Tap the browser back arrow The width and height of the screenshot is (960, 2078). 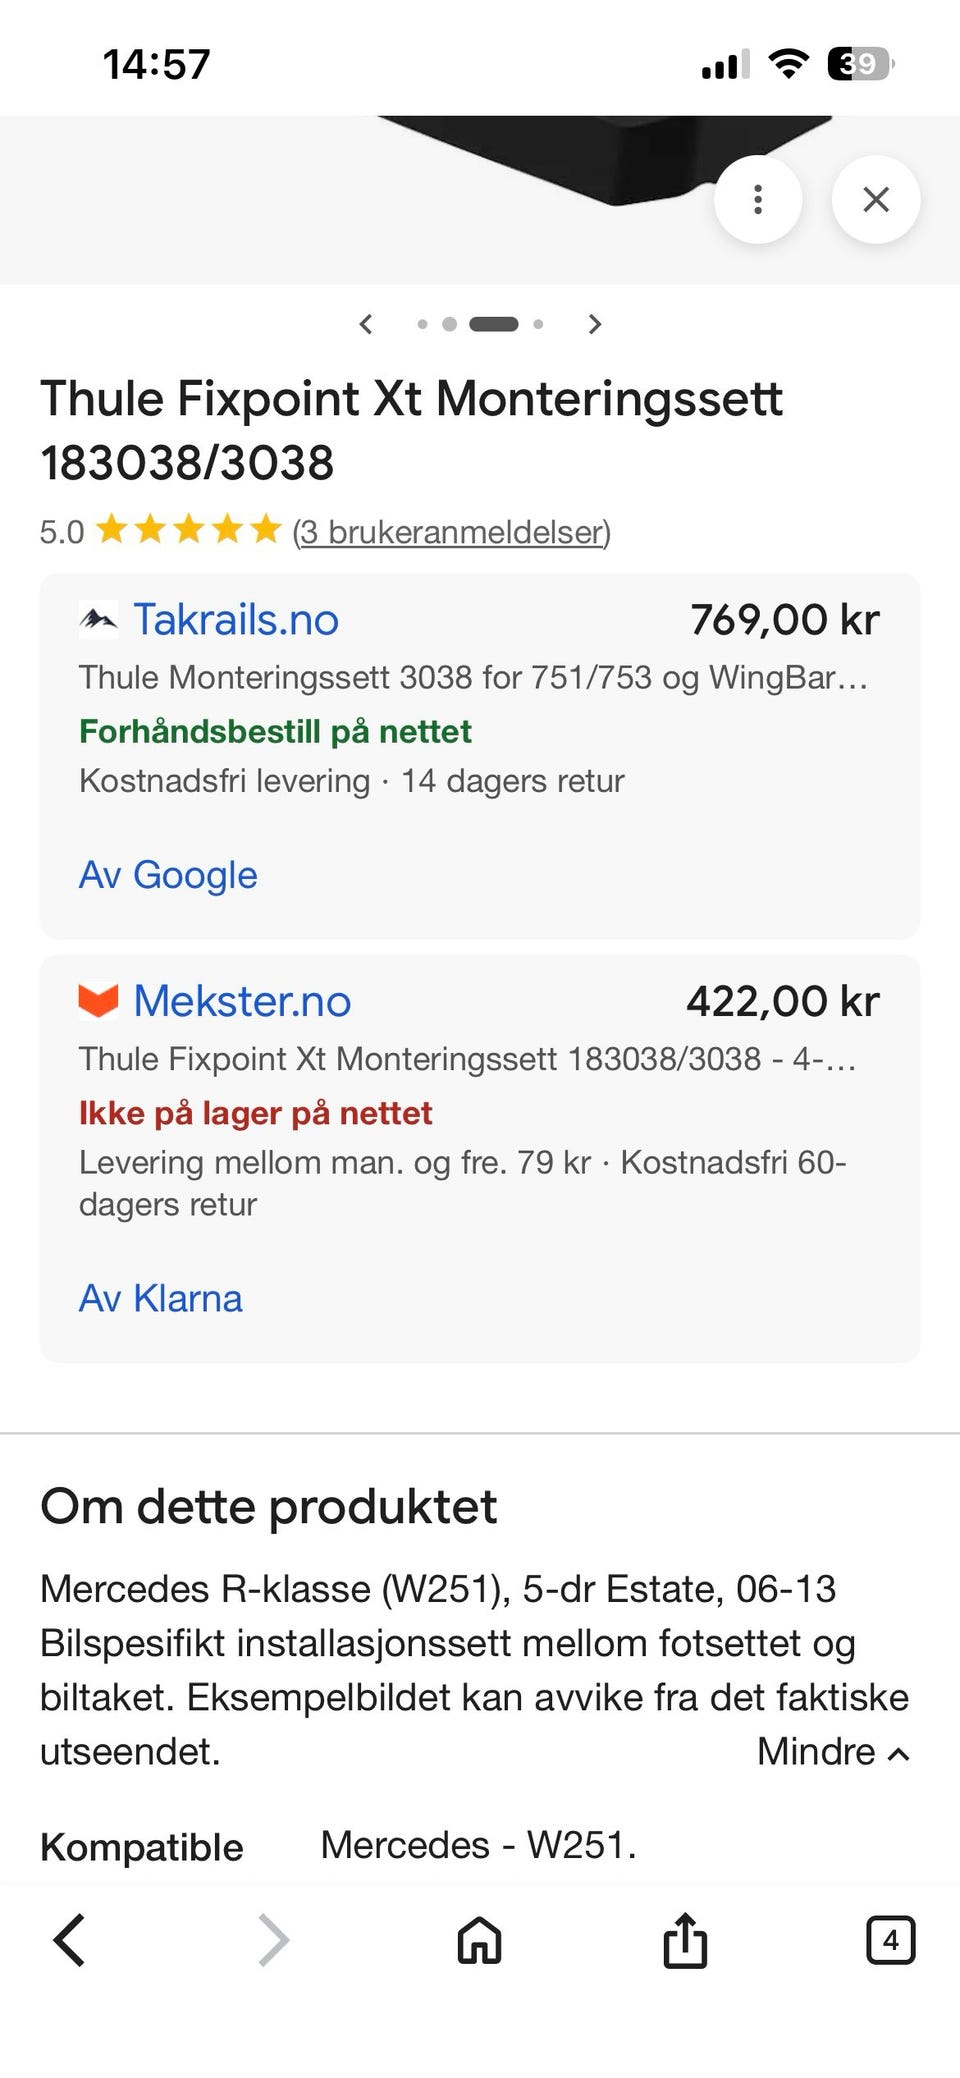[x=69, y=1941]
